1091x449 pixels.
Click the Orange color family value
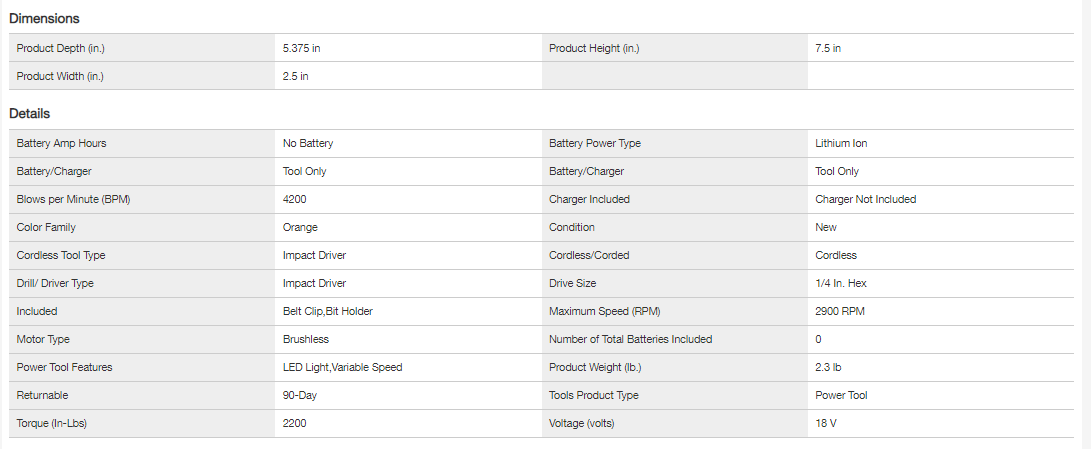click(x=300, y=227)
